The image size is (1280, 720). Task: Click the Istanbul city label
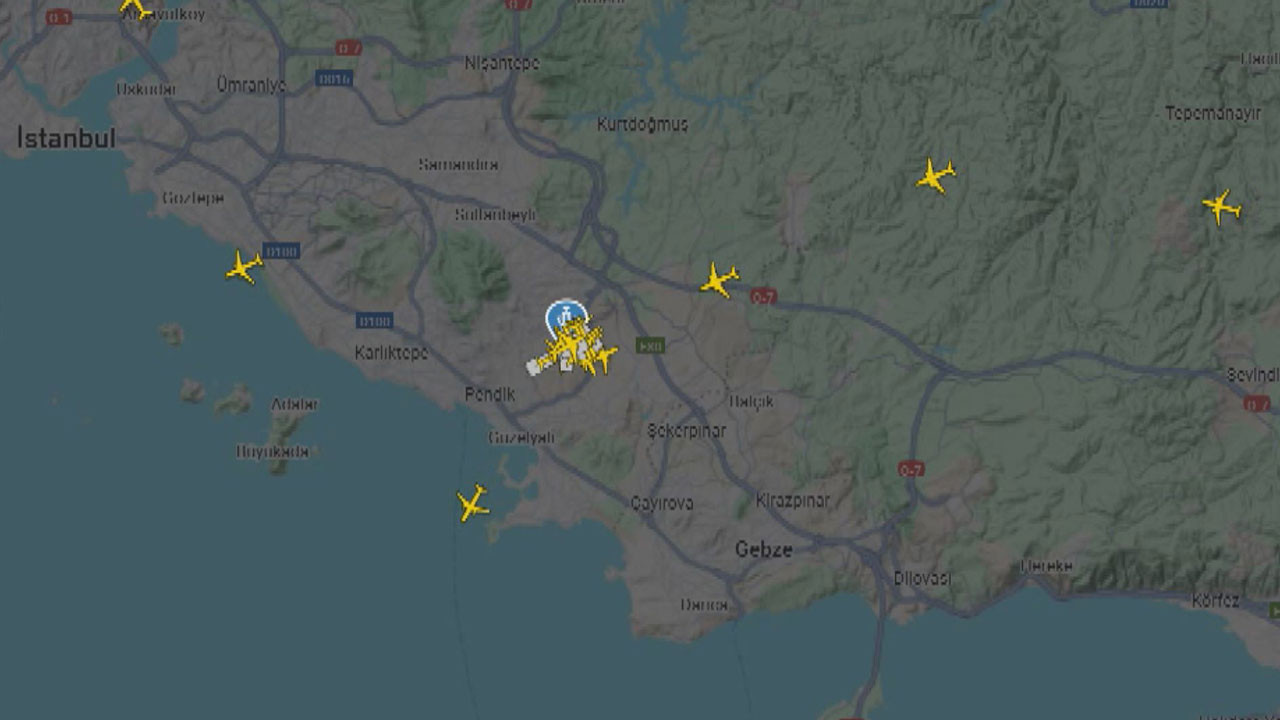click(x=66, y=138)
